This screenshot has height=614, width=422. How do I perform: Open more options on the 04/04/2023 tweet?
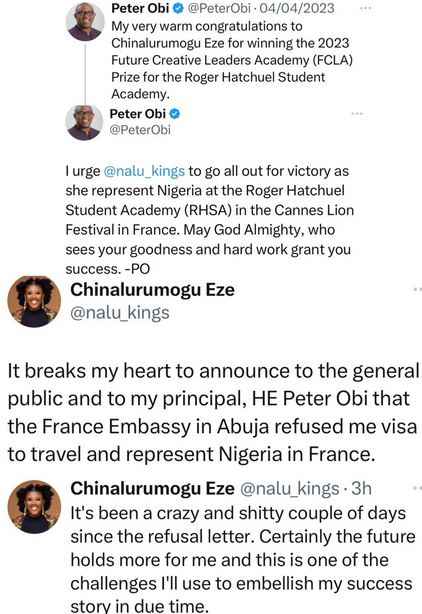point(365,8)
